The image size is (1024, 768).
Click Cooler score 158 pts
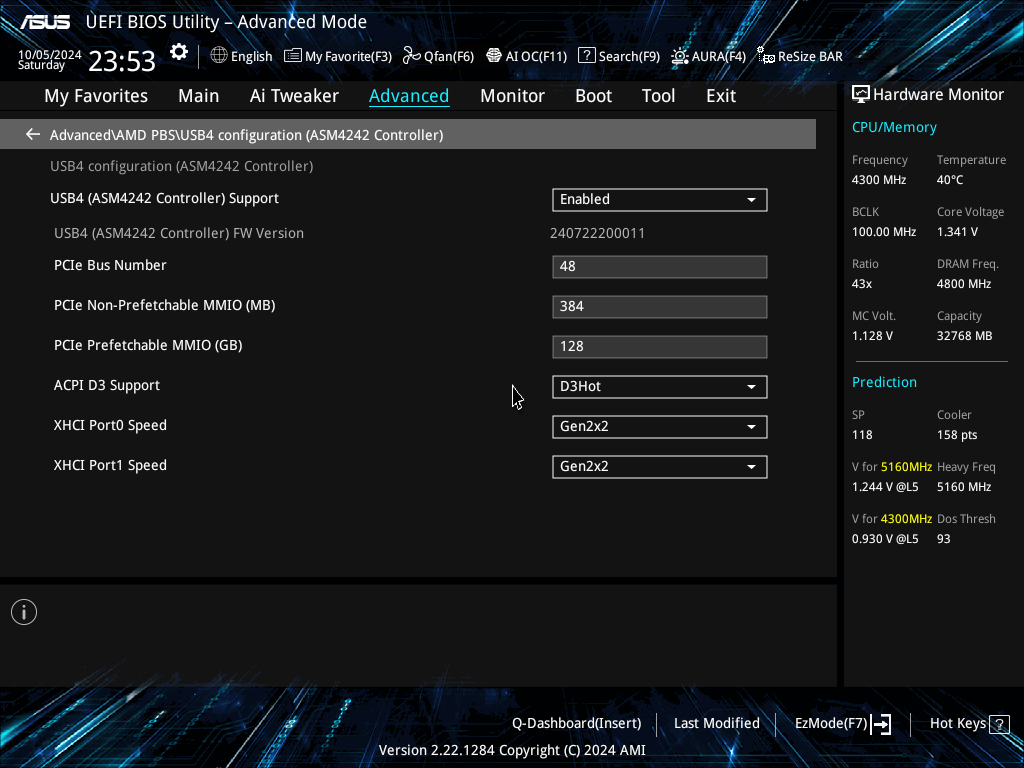point(957,435)
